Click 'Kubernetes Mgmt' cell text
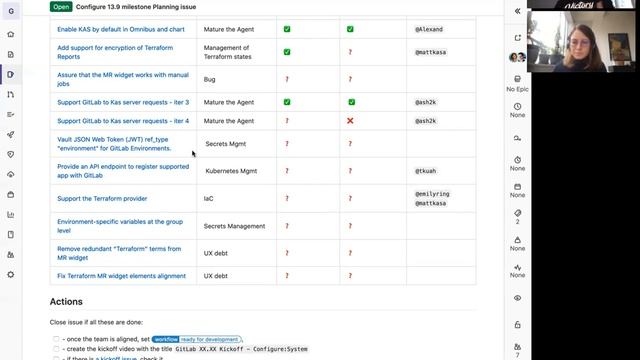 point(231,171)
